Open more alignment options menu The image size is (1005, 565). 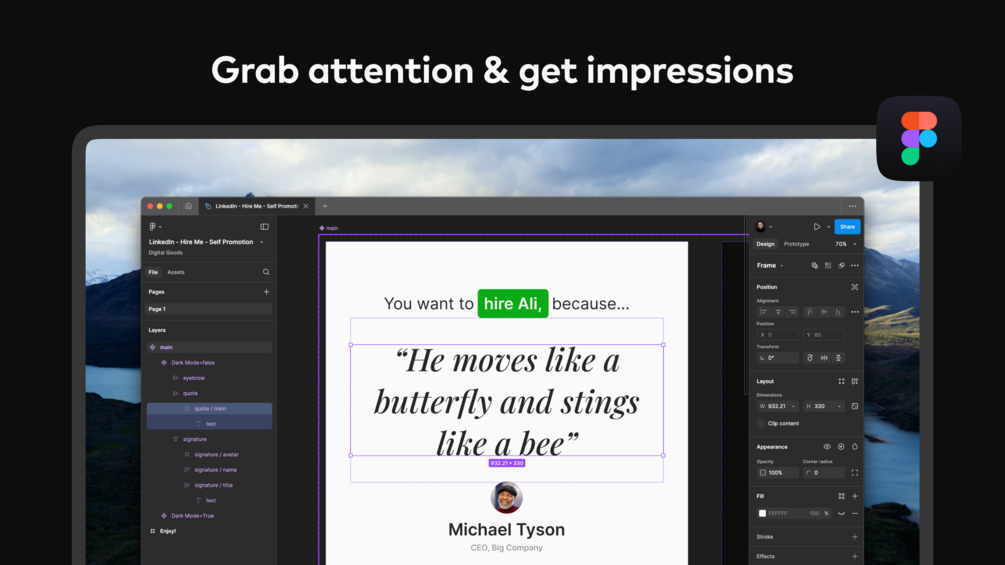pos(854,312)
